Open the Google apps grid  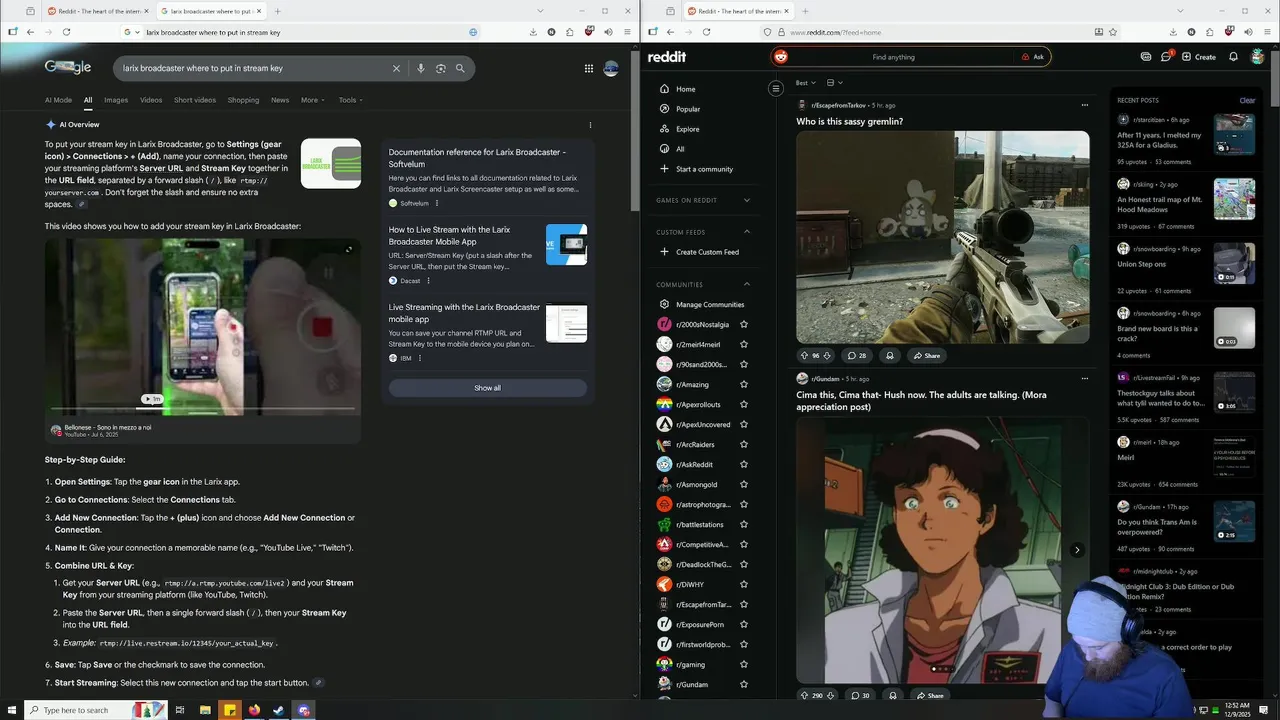click(589, 69)
